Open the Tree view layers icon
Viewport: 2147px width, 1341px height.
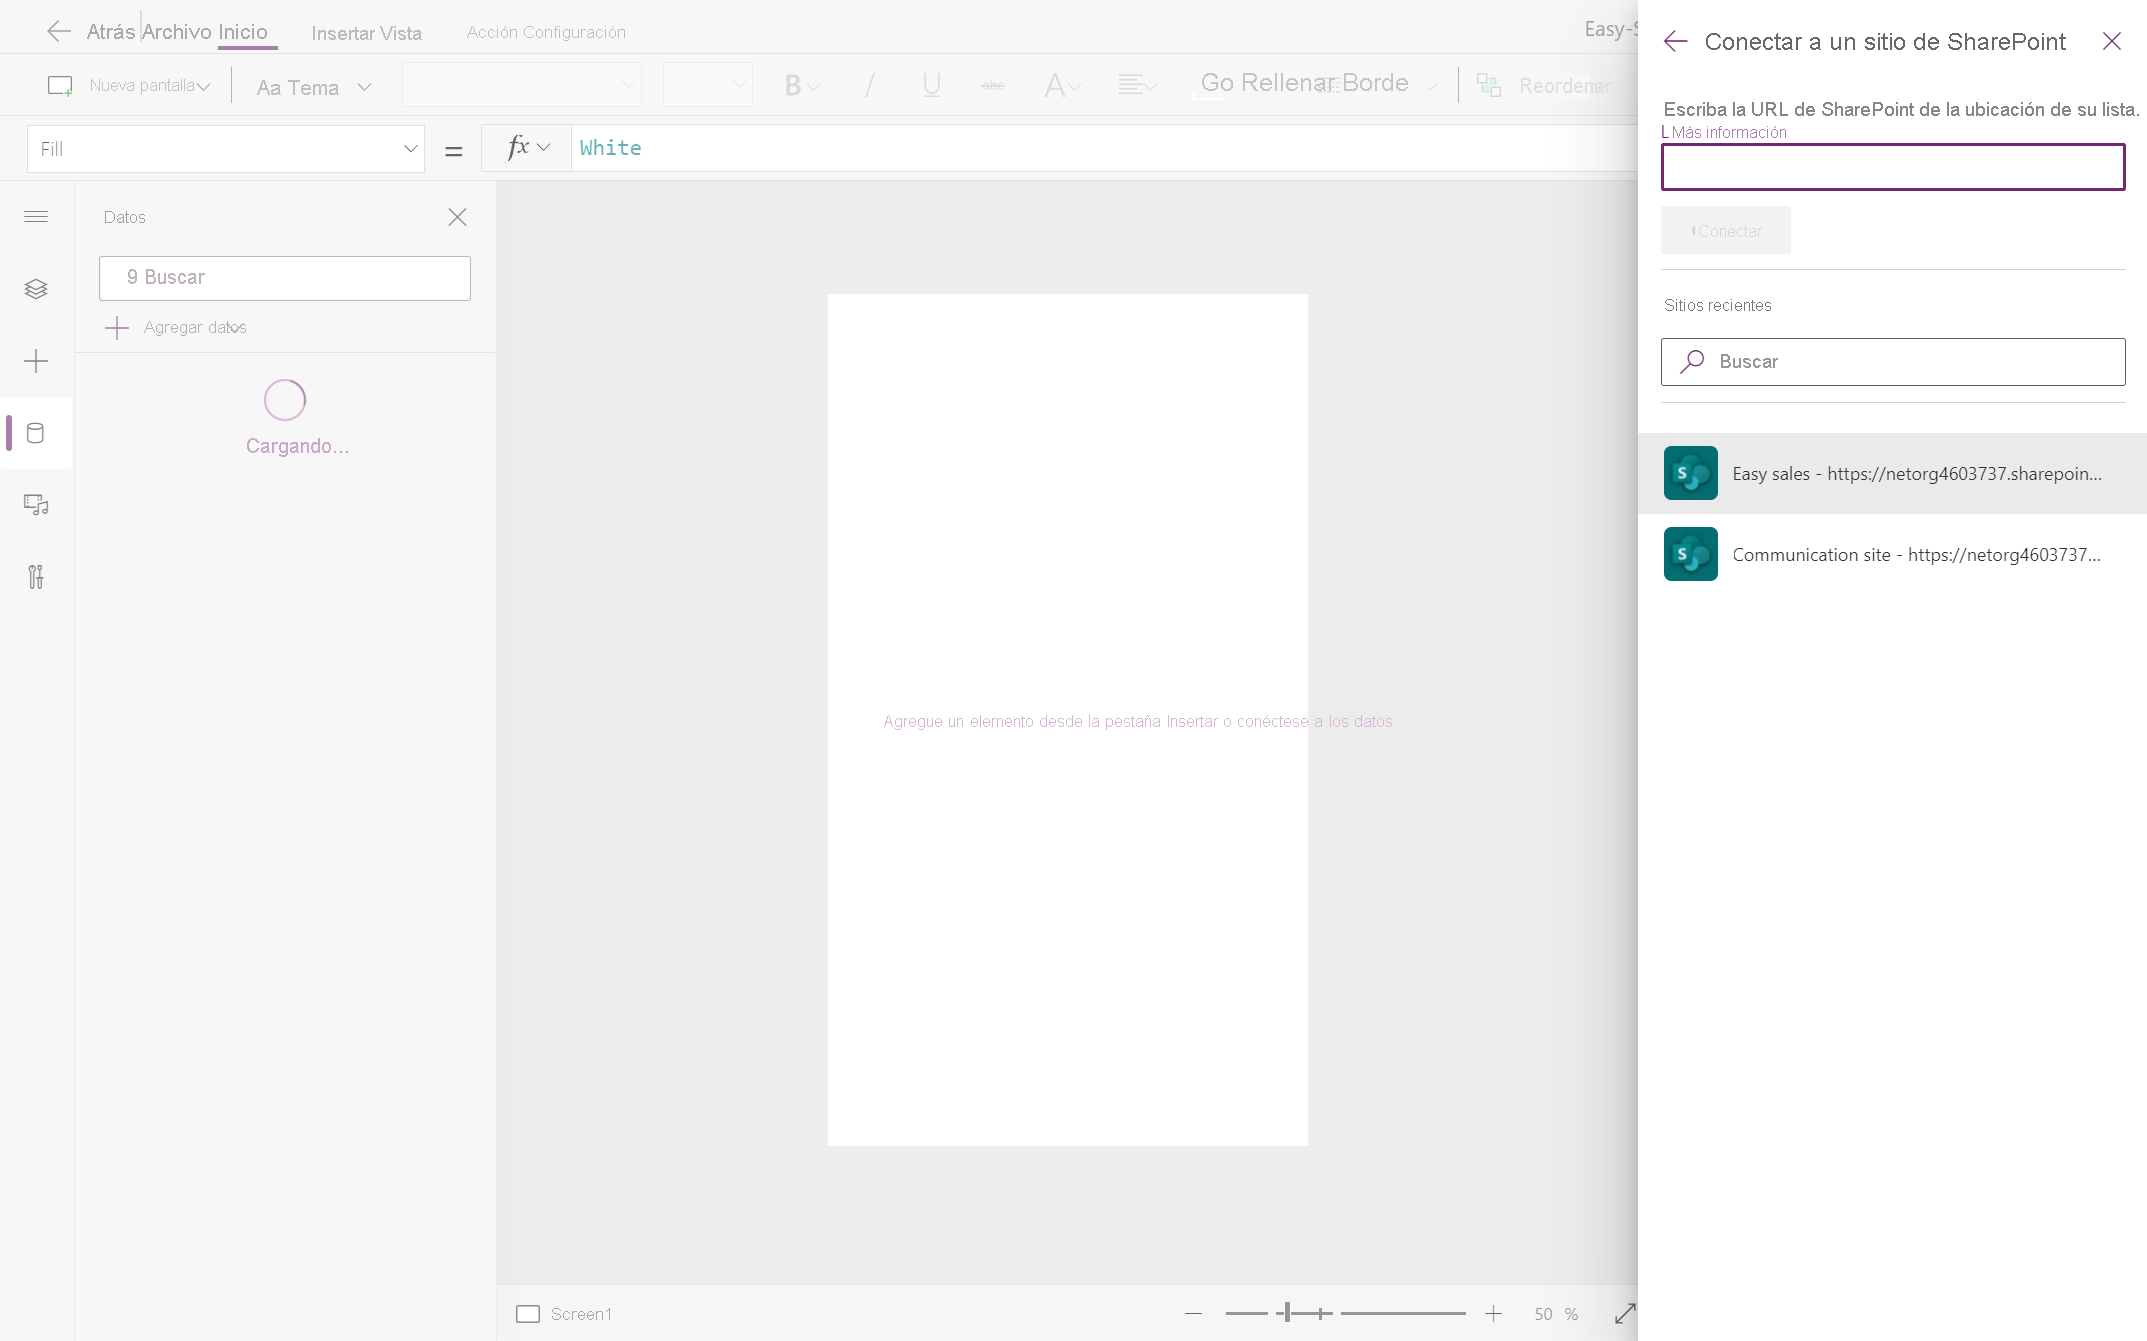pos(36,289)
